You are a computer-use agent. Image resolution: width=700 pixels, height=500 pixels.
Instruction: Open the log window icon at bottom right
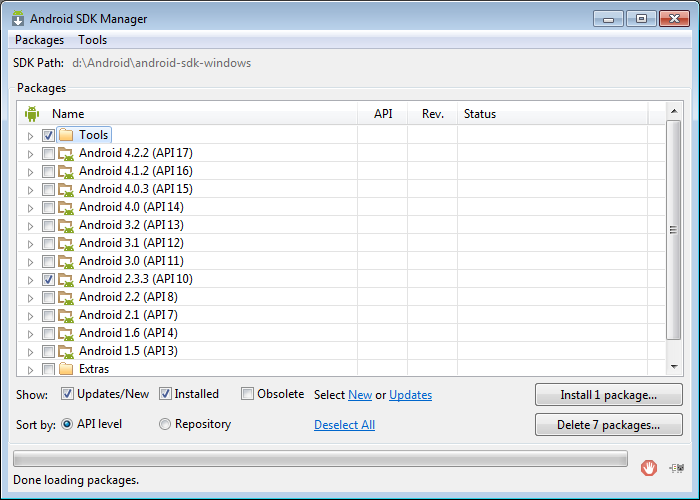coord(677,468)
